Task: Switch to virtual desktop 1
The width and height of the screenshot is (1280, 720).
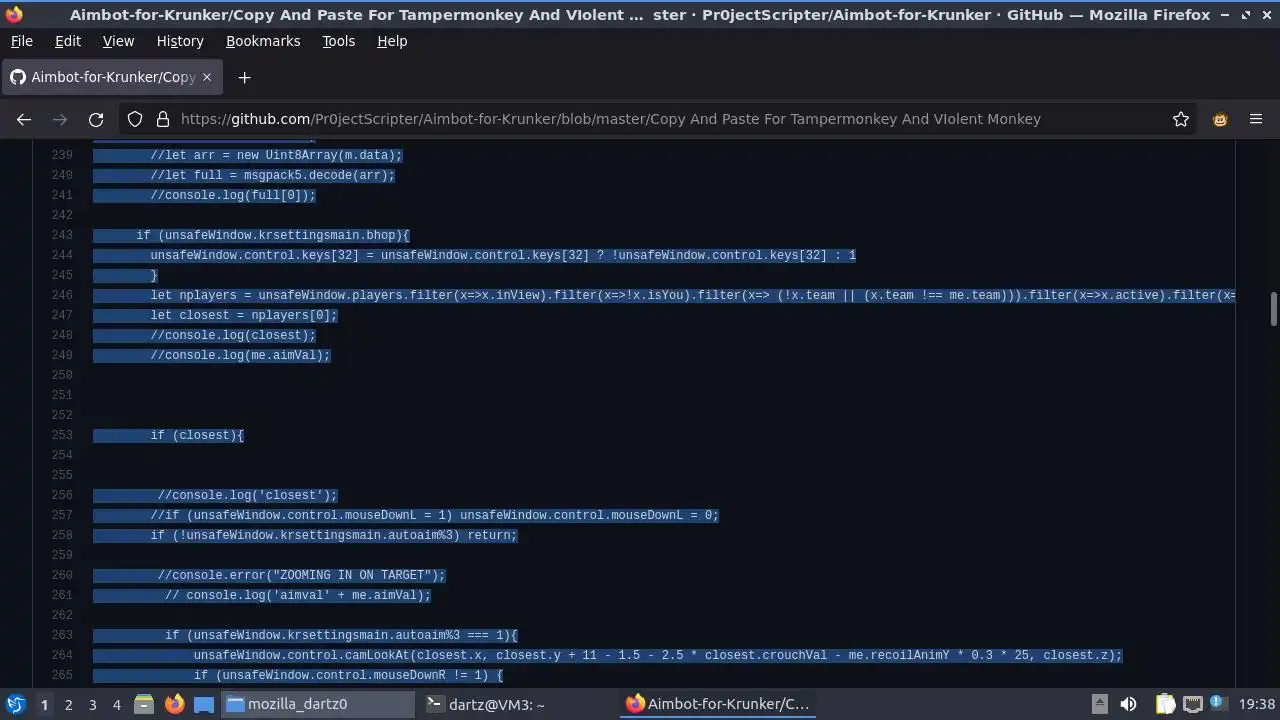Action: (44, 704)
